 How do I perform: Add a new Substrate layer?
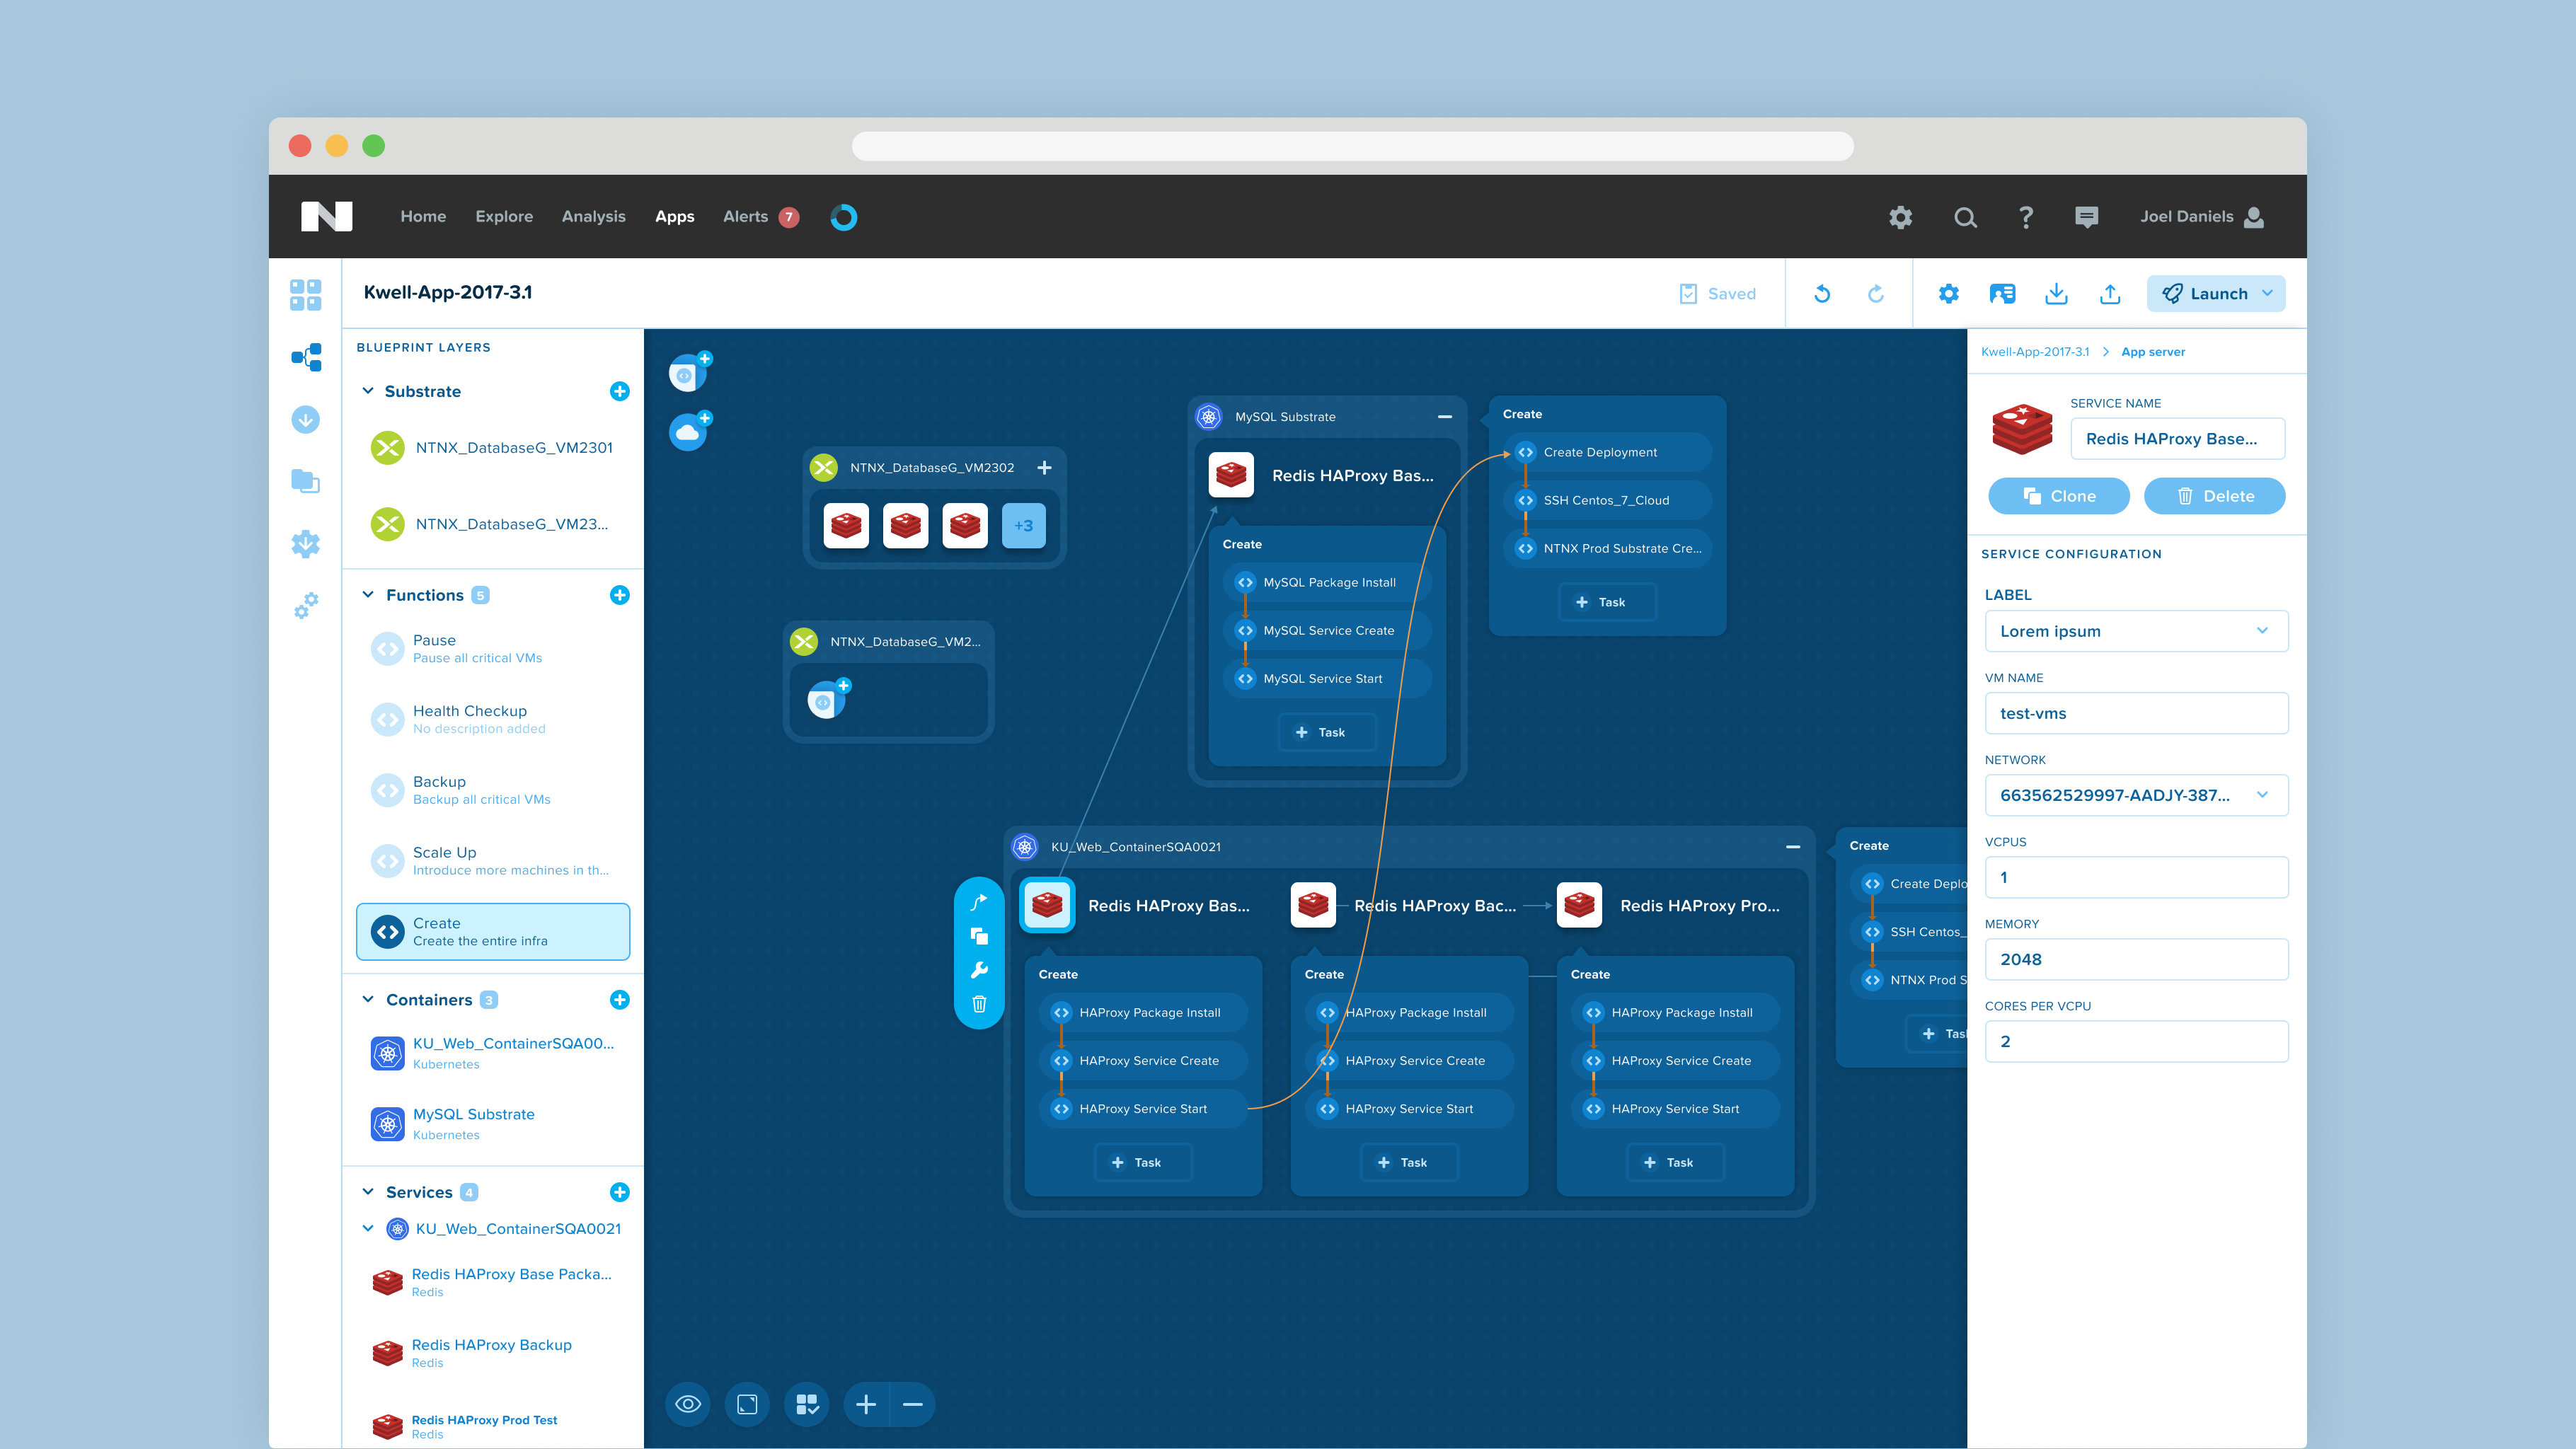pyautogui.click(x=620, y=392)
